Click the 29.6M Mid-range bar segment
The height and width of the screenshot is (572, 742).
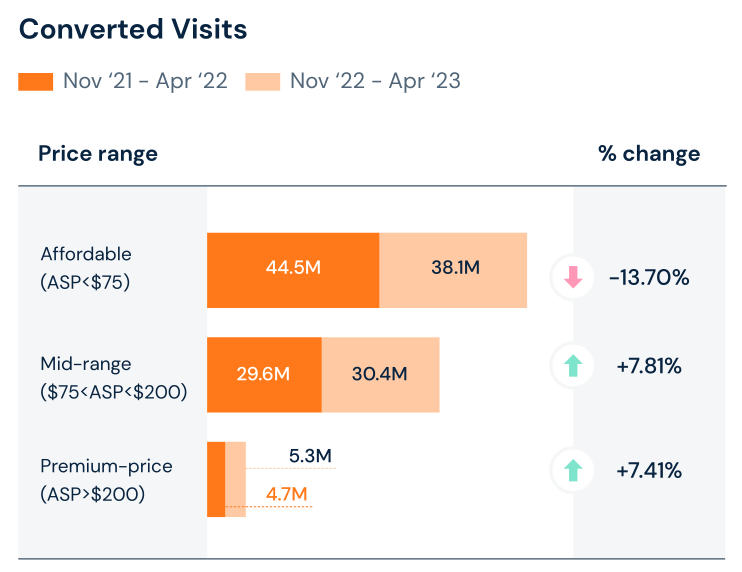[264, 375]
